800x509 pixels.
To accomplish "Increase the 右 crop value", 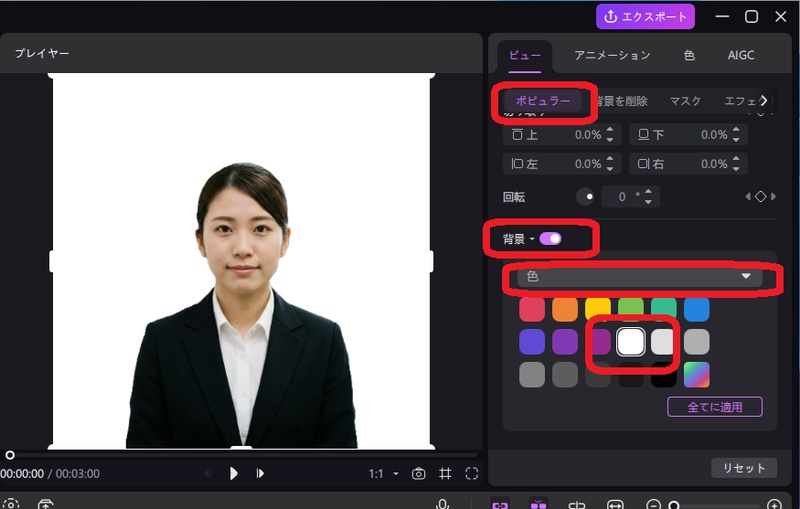I will click(736, 159).
